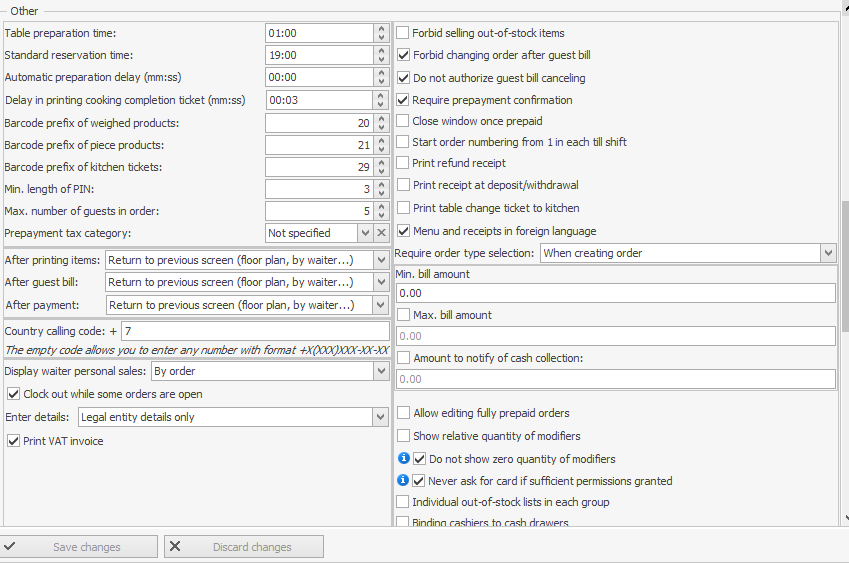Click the Country calling code field
Screen dimensions: 849x564
(x=254, y=331)
